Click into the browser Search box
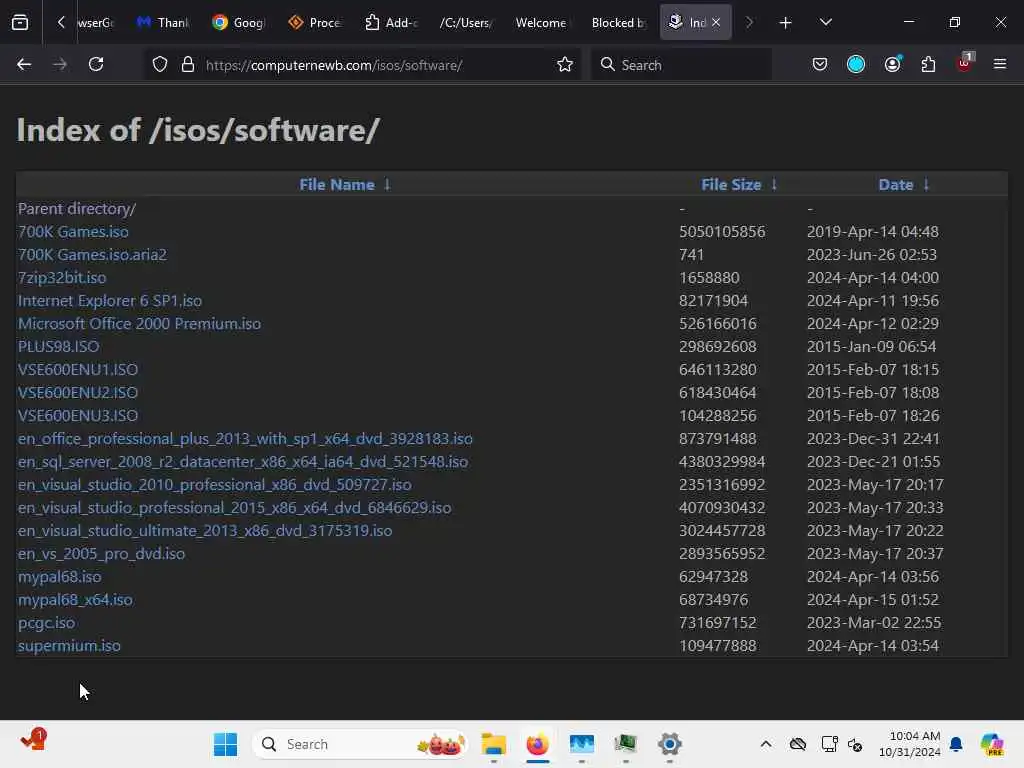This screenshot has width=1024, height=768. (x=681, y=65)
